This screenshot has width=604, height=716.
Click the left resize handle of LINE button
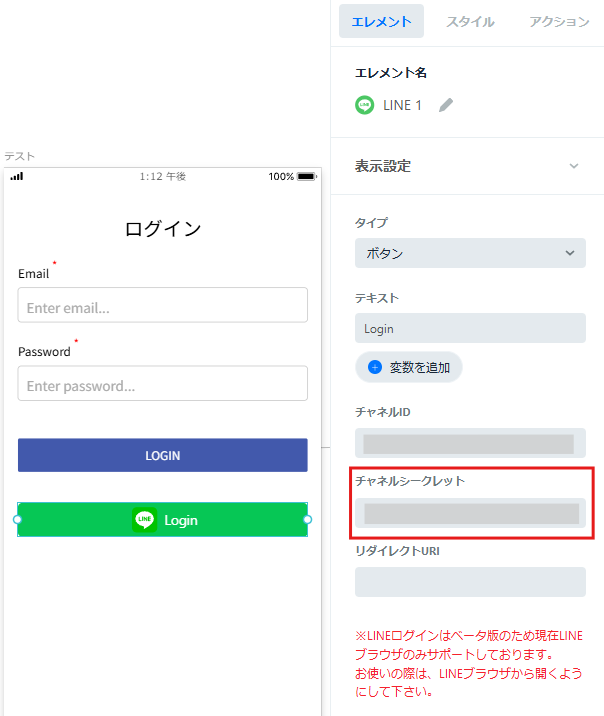(x=17, y=520)
